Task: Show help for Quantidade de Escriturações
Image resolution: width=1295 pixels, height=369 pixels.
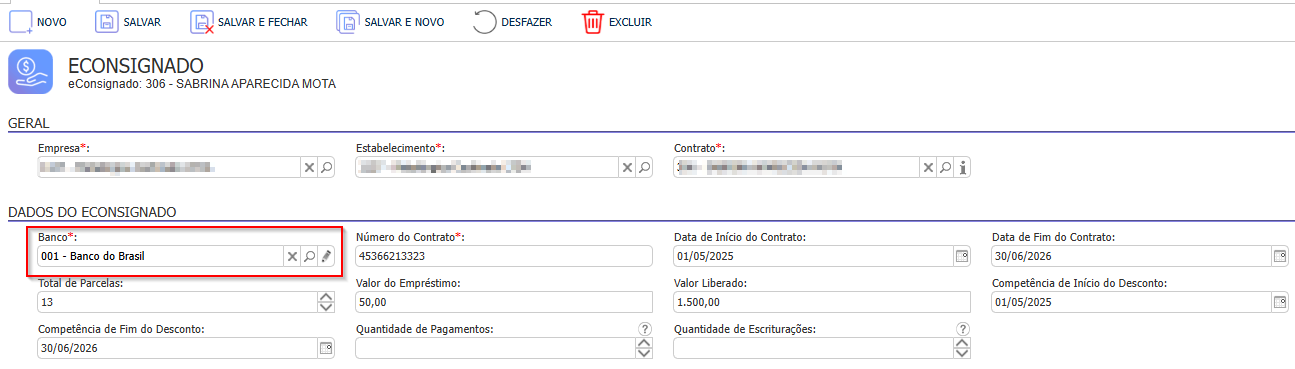Action: pos(963,329)
